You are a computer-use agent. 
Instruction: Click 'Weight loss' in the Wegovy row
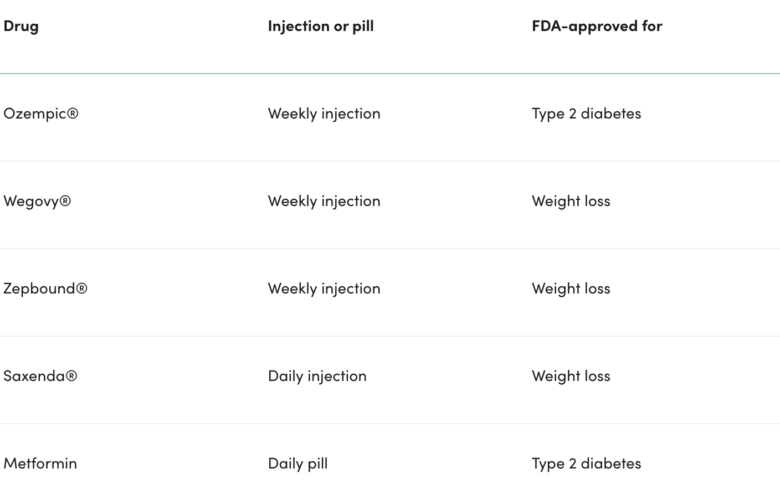(x=570, y=201)
